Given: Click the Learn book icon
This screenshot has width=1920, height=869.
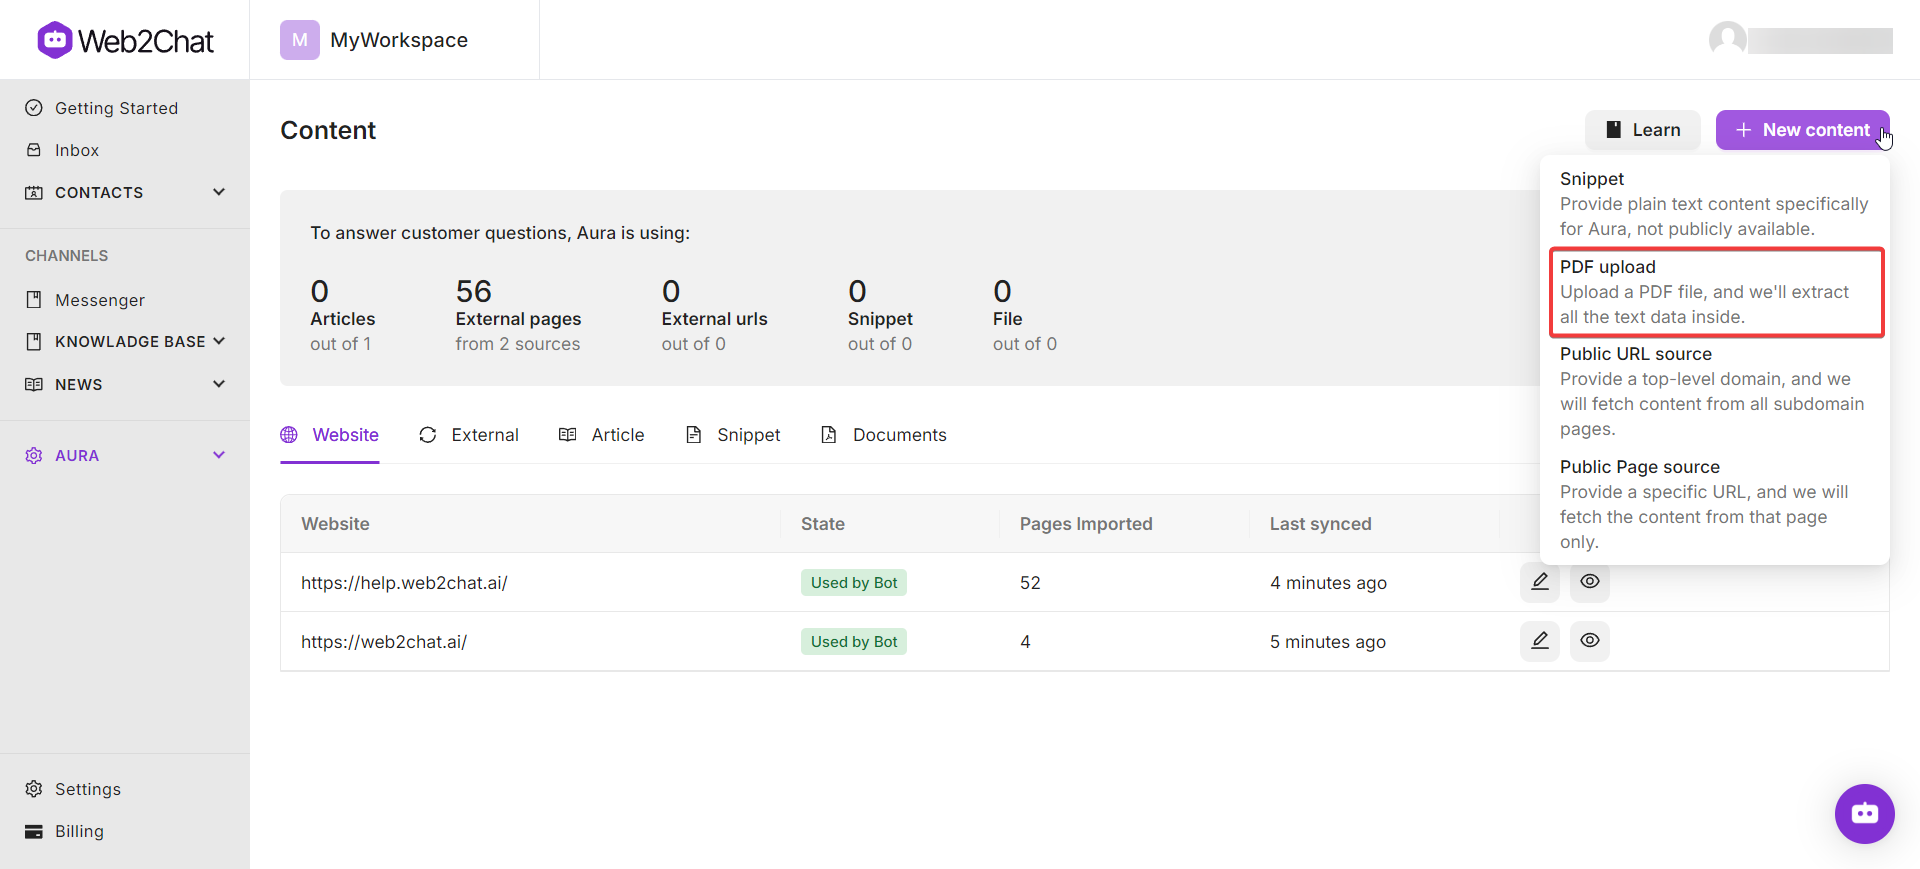Looking at the screenshot, I should tap(1613, 130).
